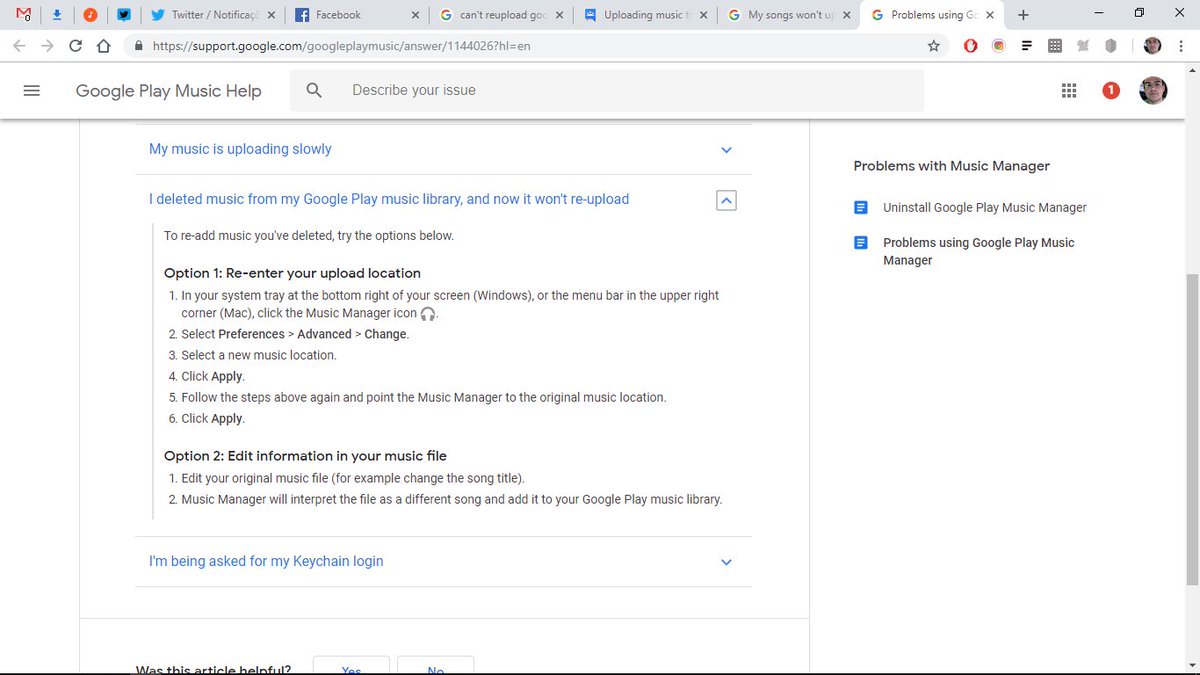Open the Google apps grid
The height and width of the screenshot is (675, 1200).
click(x=1069, y=91)
